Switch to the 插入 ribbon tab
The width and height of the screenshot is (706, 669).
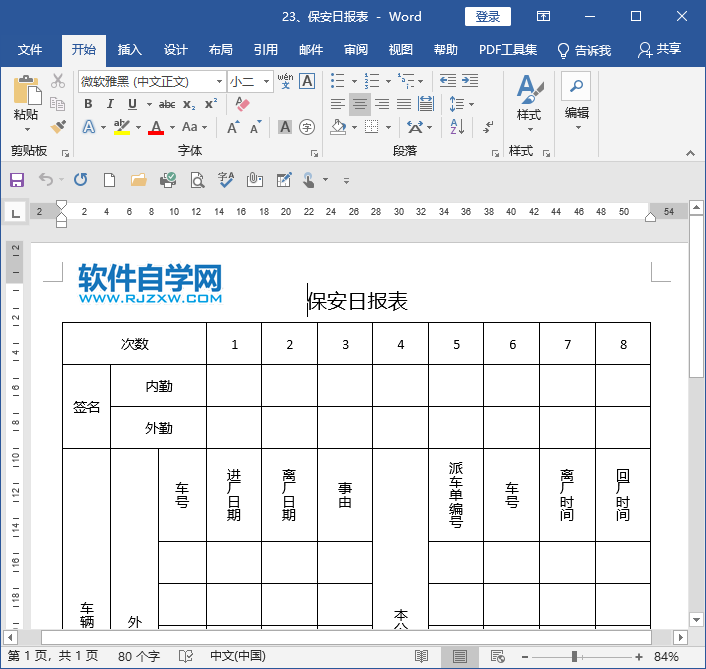130,50
